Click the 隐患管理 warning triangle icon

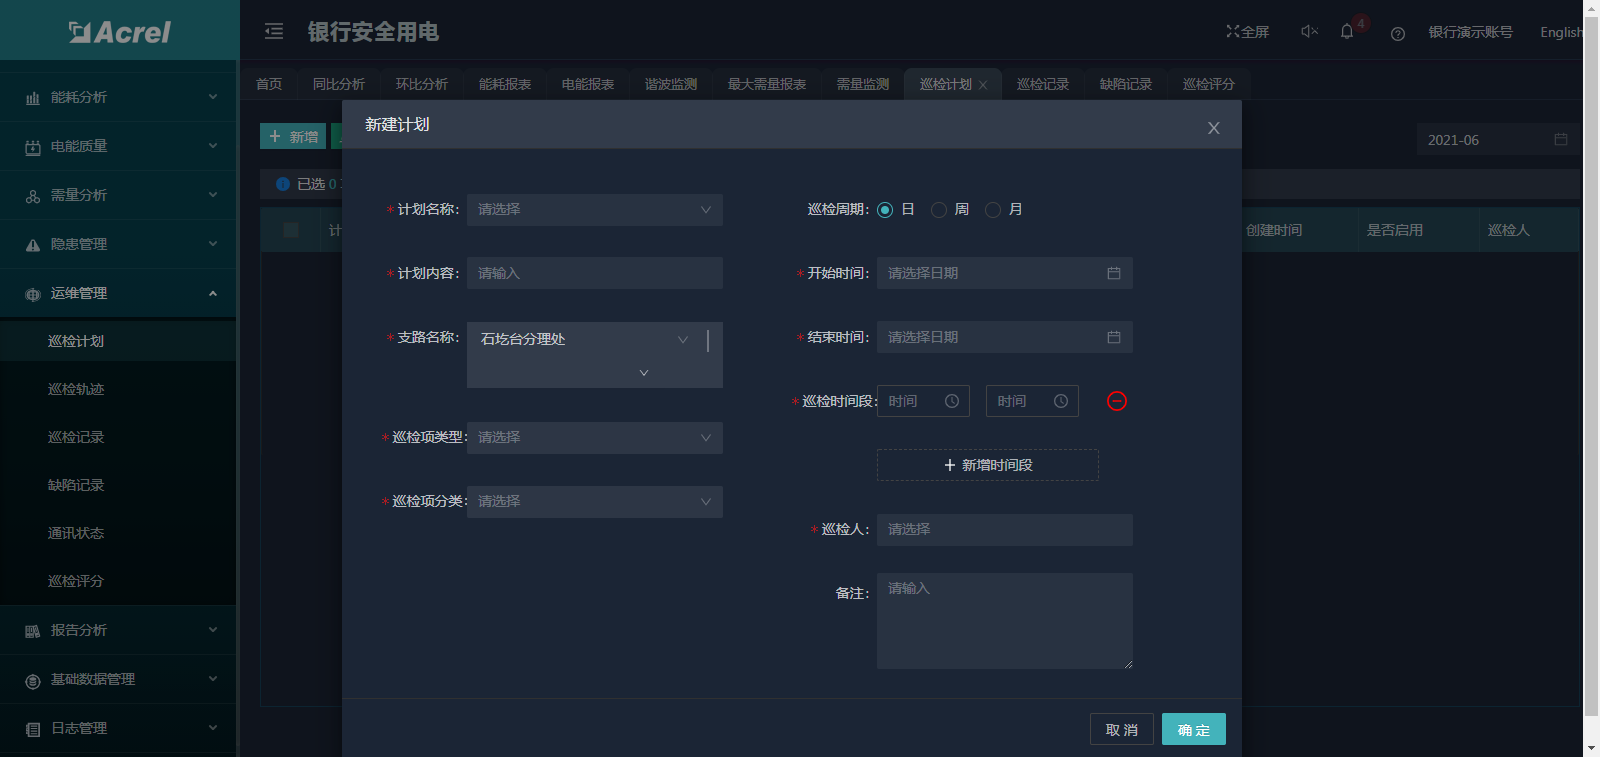33,245
